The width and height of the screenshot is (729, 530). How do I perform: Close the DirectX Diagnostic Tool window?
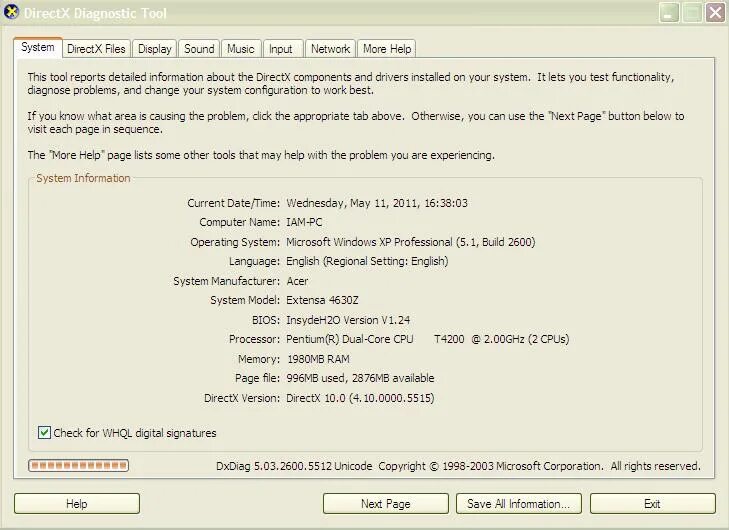pos(715,13)
